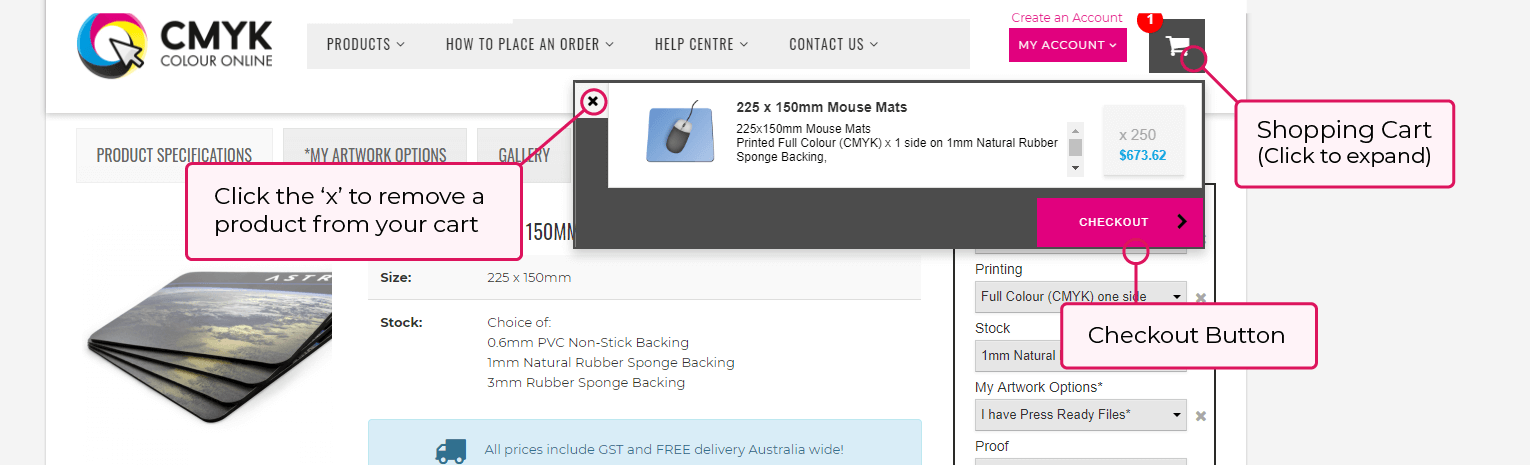Open the Contact Us menu

click(833, 44)
